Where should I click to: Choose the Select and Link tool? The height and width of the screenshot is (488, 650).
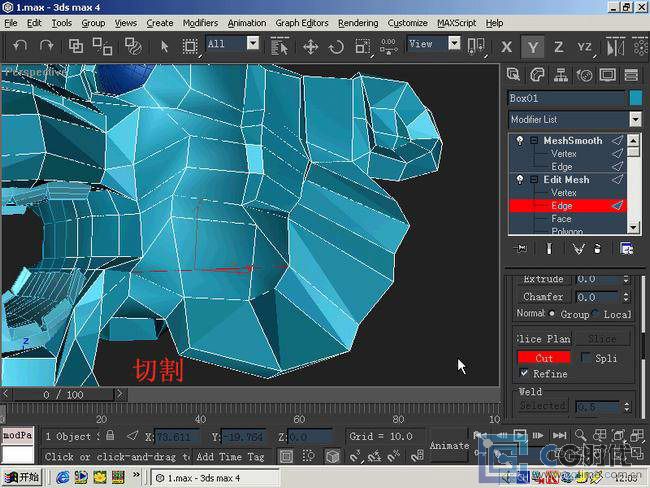point(75,46)
